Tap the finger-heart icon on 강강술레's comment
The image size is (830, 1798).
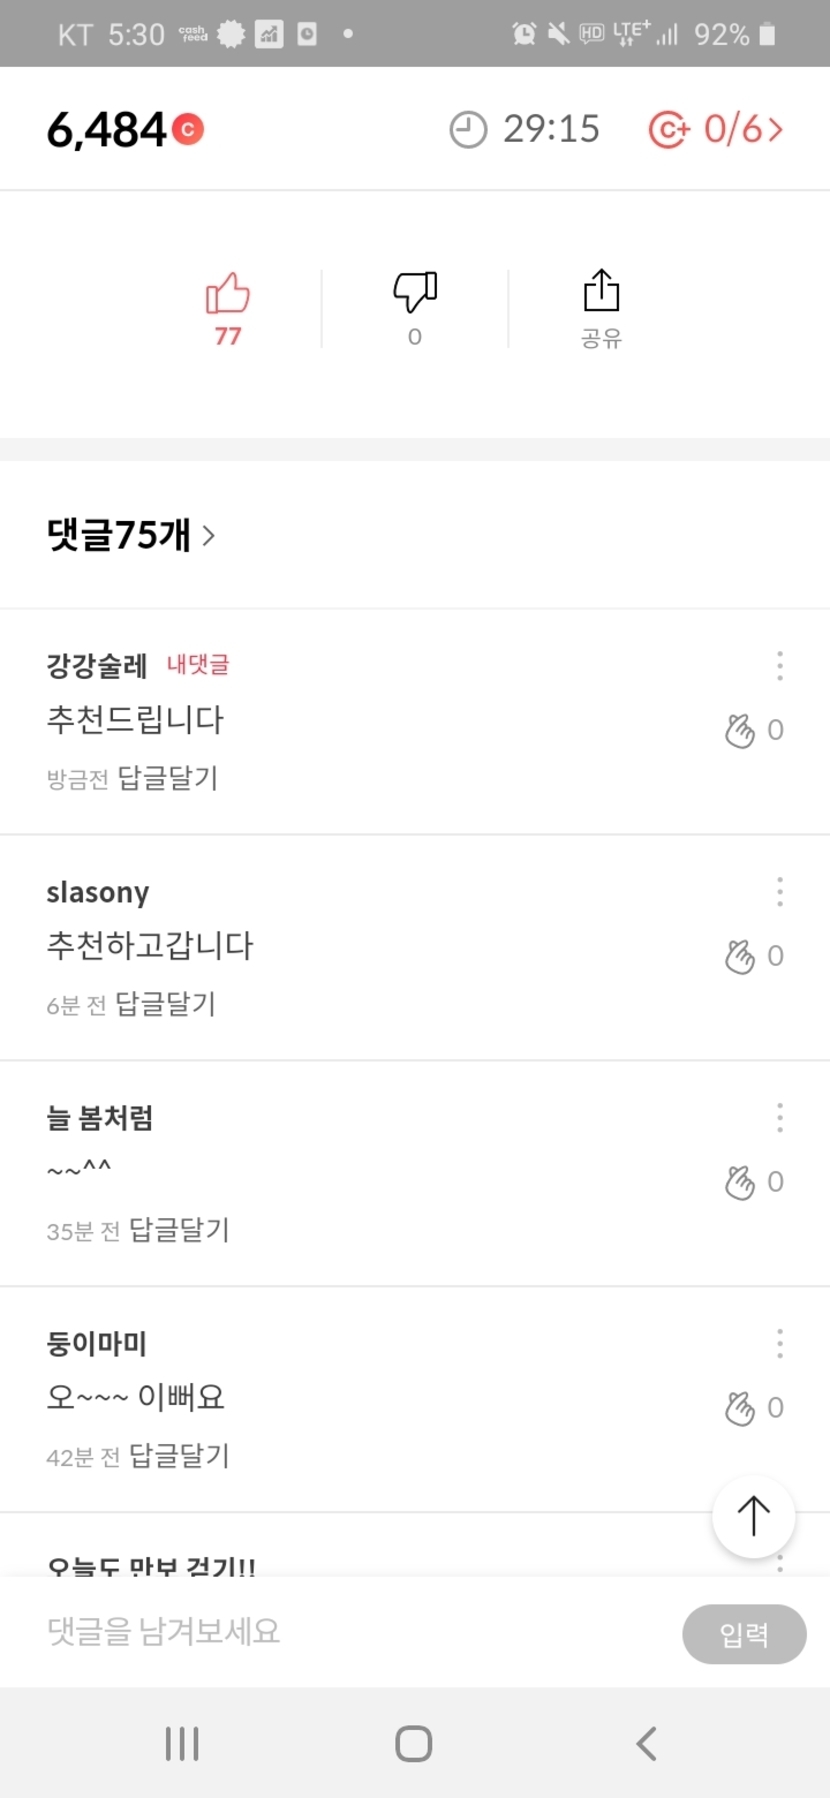point(740,731)
